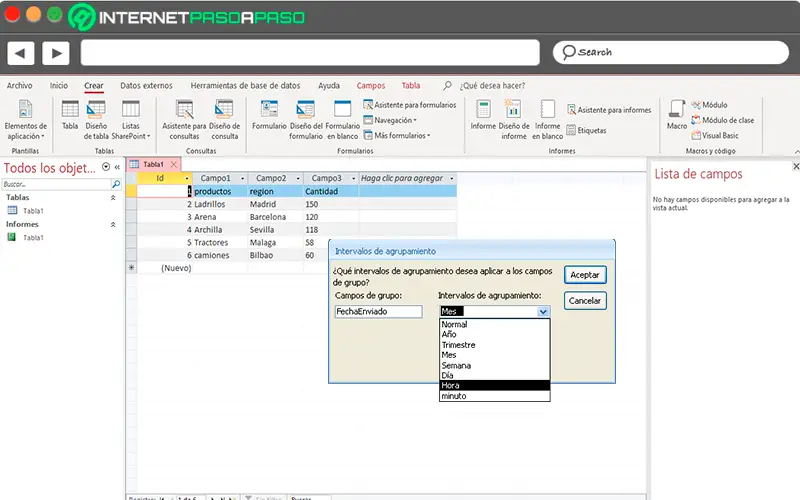Click the Cancelar button in dialog
800x500 pixels.
(585, 300)
